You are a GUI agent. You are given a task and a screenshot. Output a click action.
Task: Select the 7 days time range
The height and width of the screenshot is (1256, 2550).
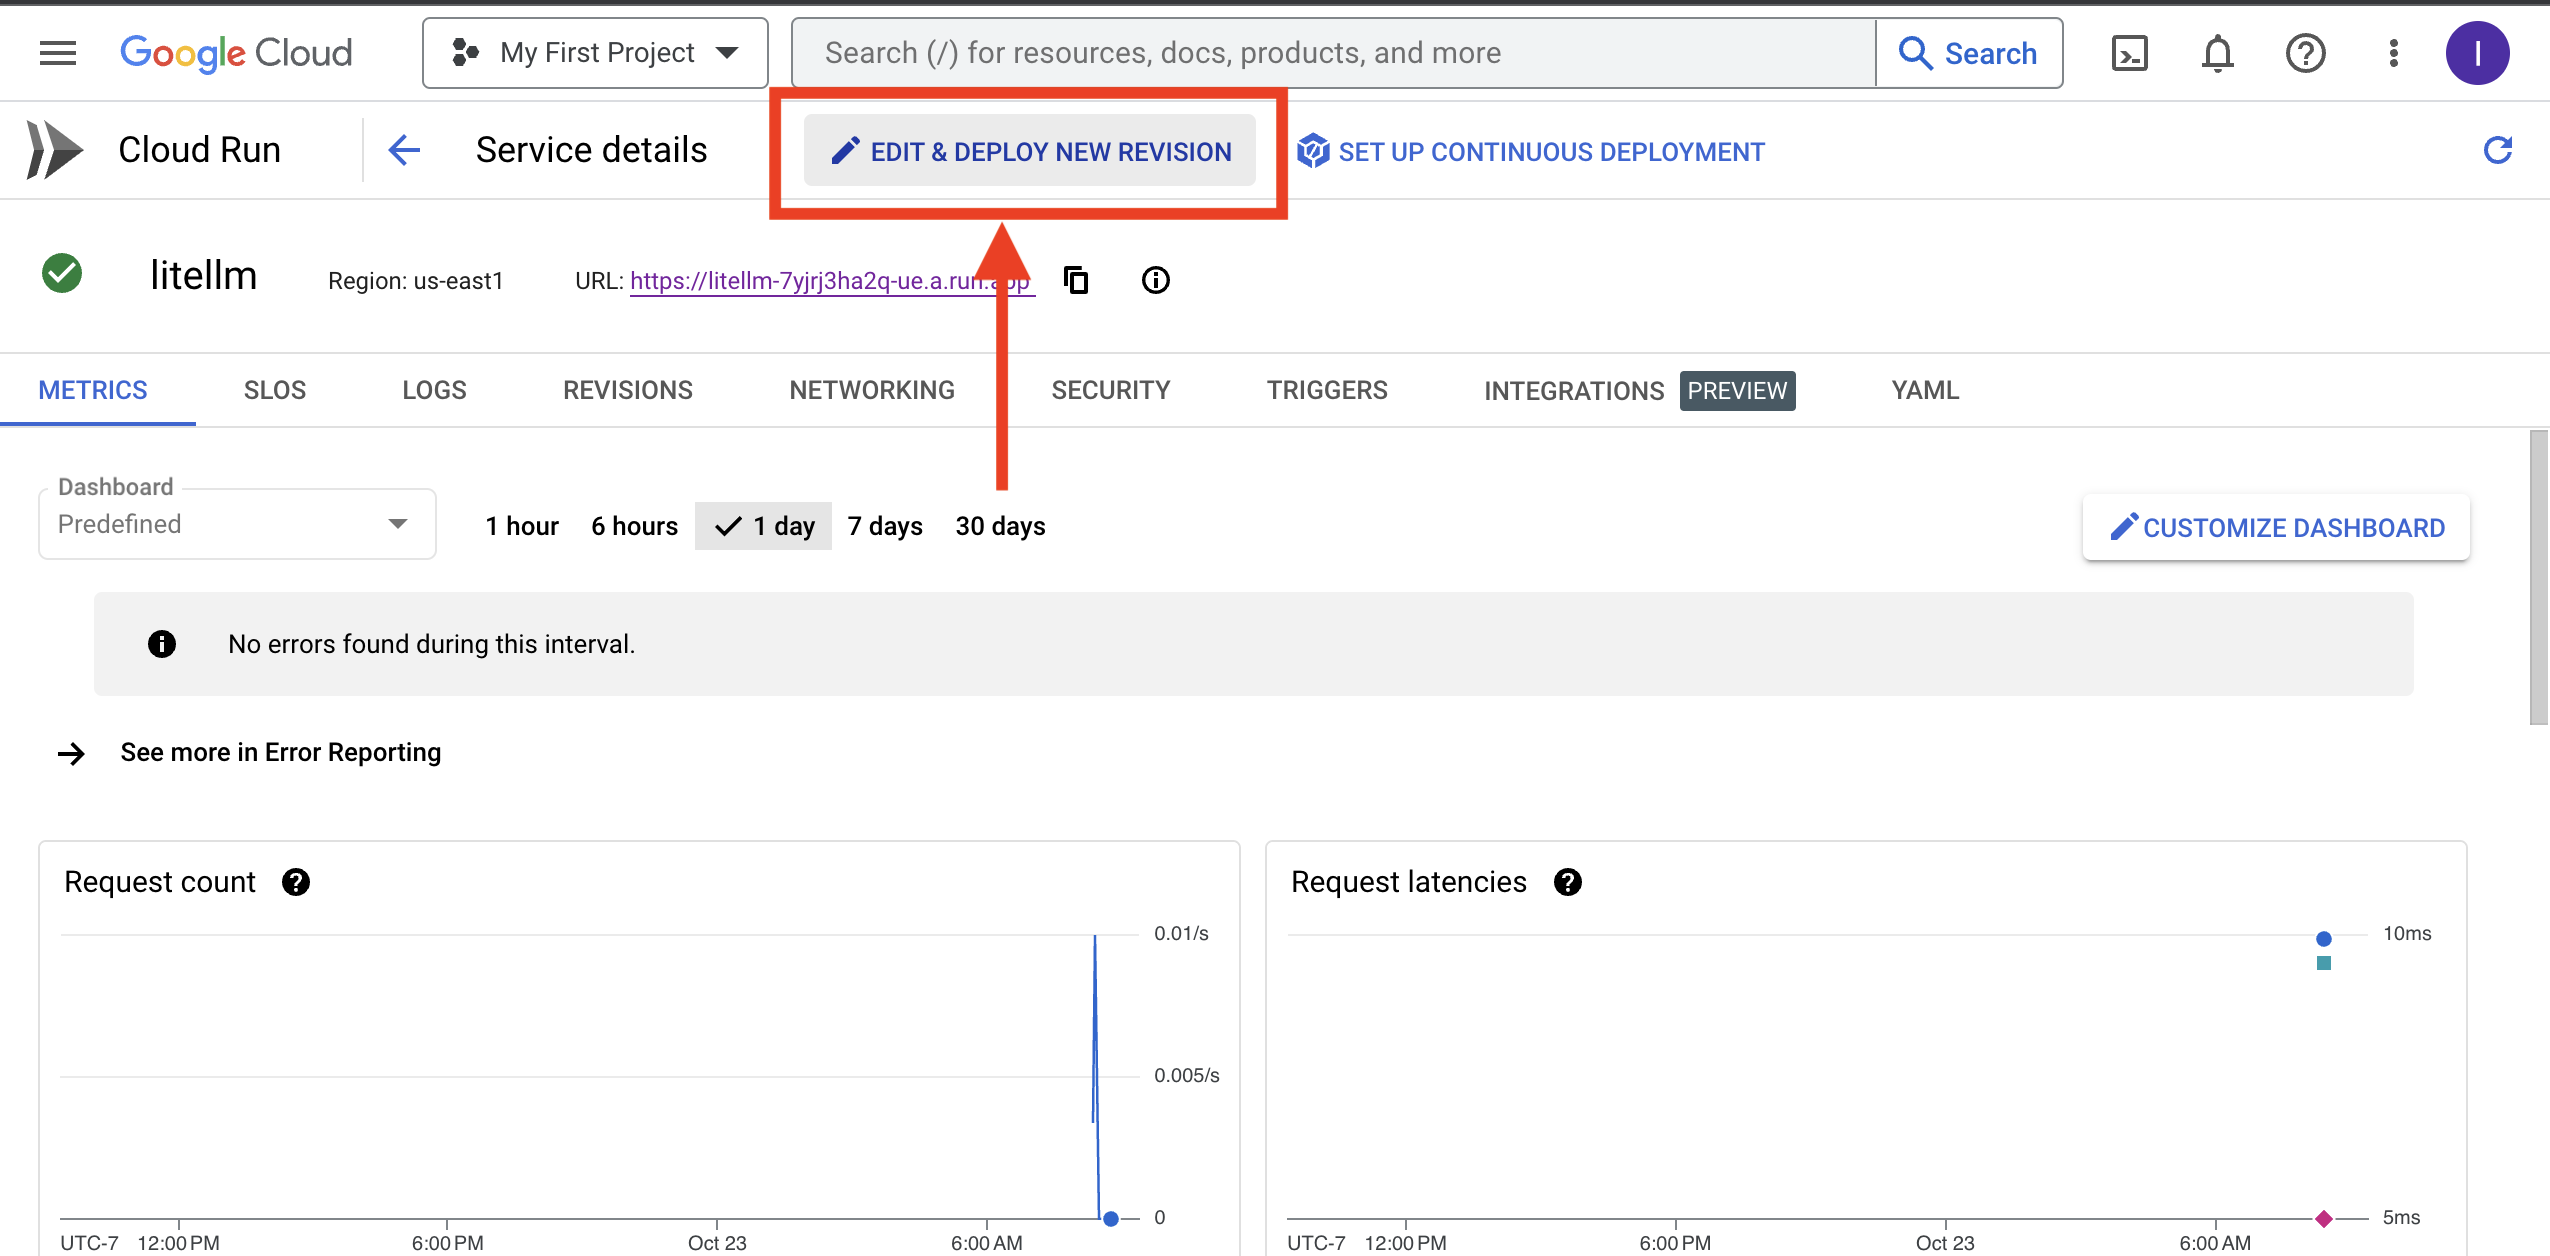point(884,526)
